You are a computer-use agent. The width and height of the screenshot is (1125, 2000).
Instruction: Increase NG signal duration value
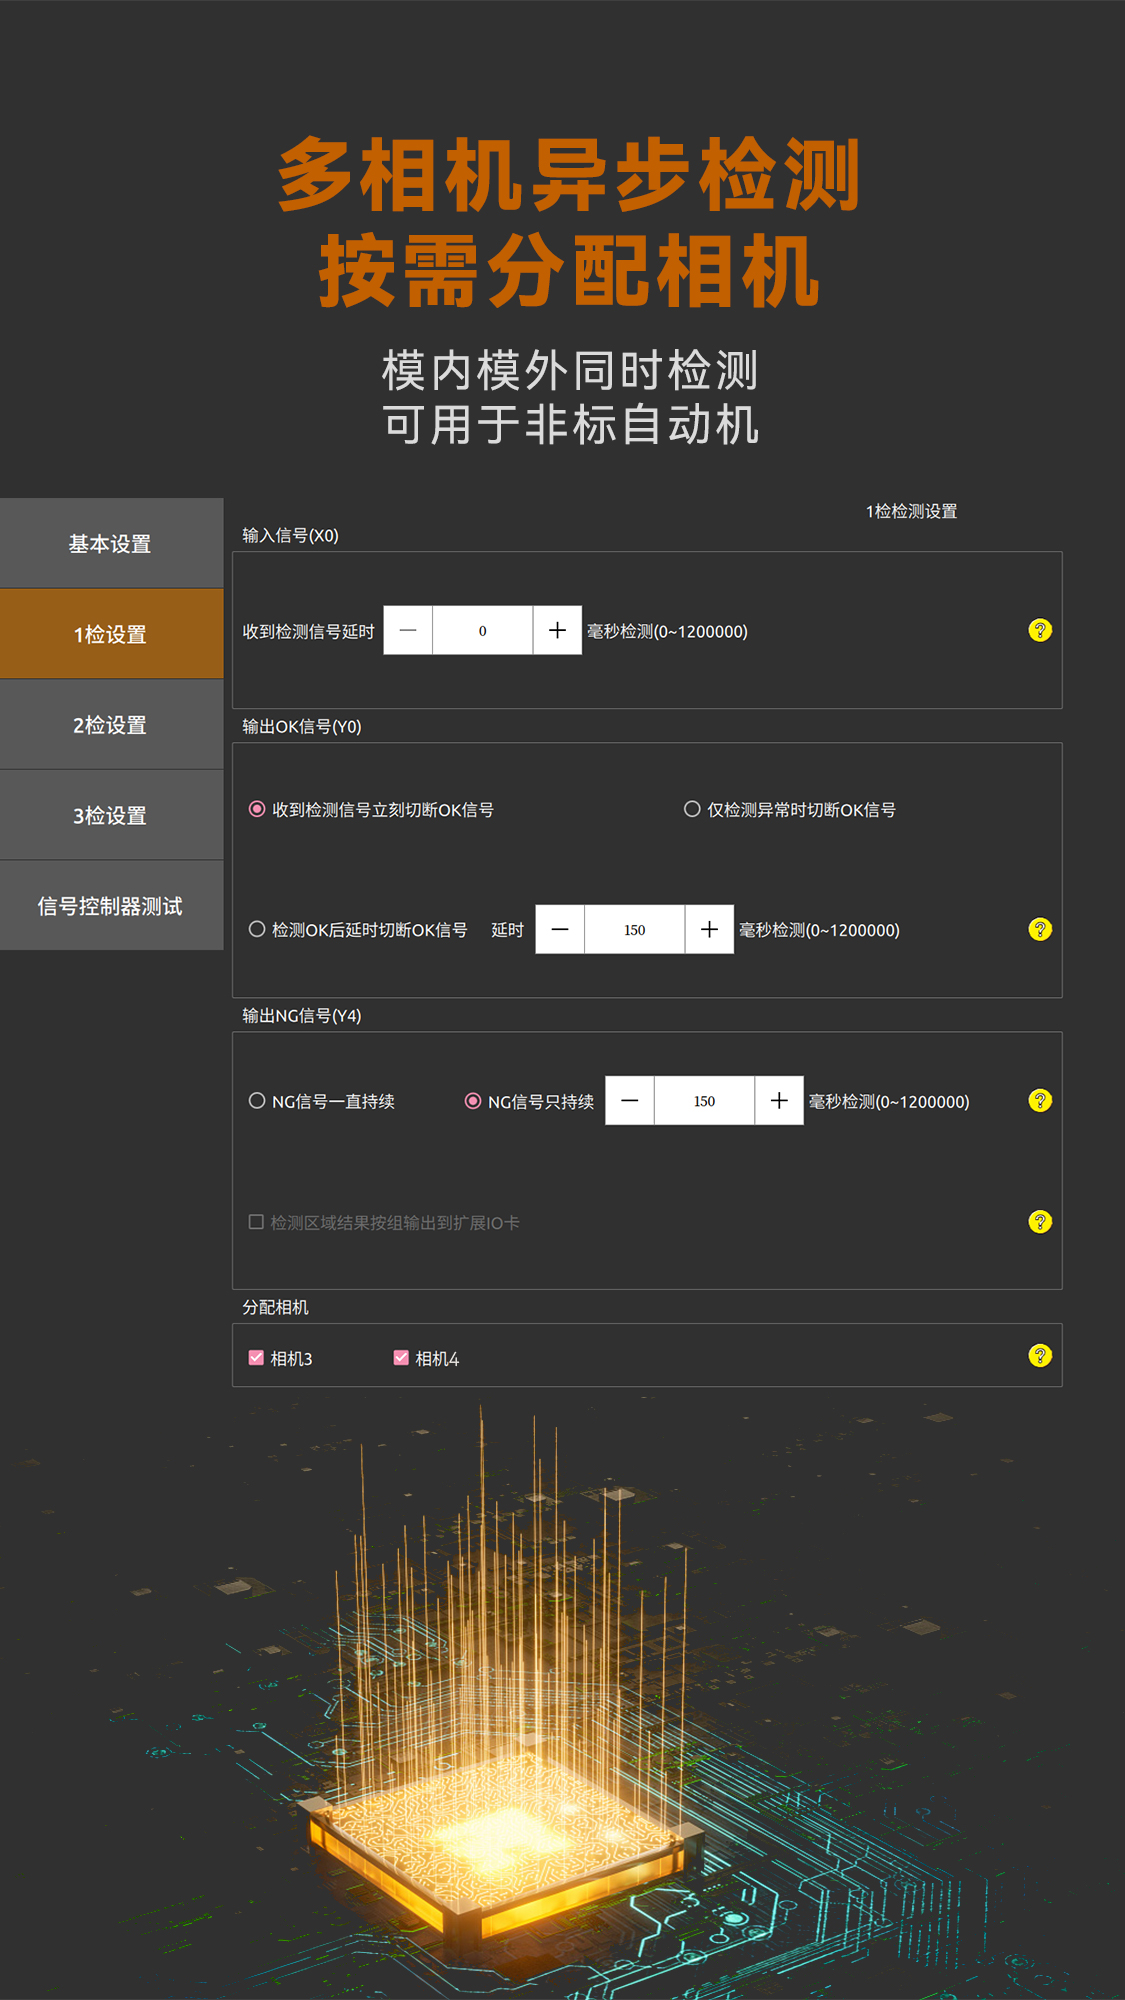pyautogui.click(x=779, y=1100)
